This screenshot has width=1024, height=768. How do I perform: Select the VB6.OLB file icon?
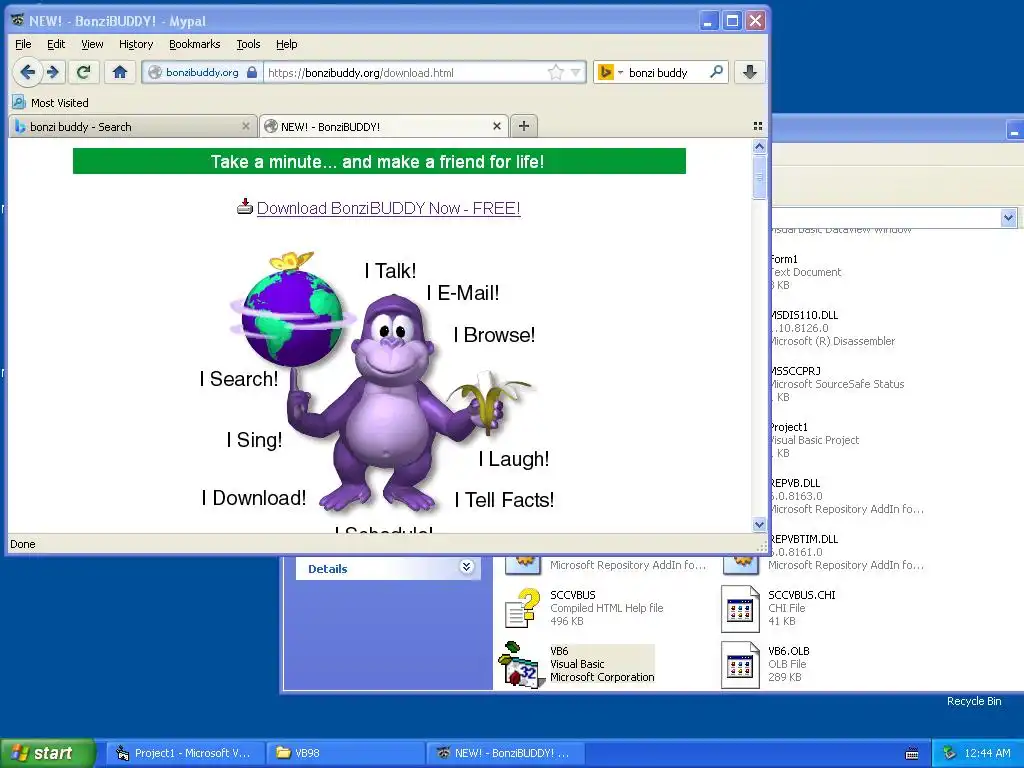click(x=741, y=665)
